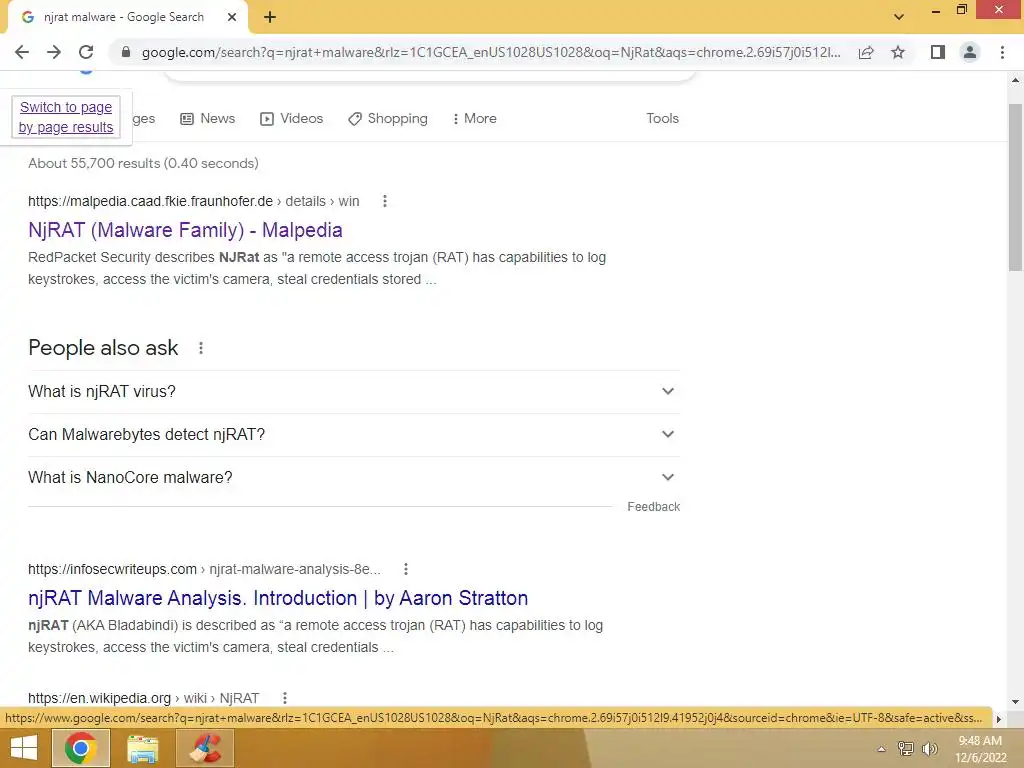Open the Windows Start menu
The width and height of the screenshot is (1024, 768).
tap(24, 748)
